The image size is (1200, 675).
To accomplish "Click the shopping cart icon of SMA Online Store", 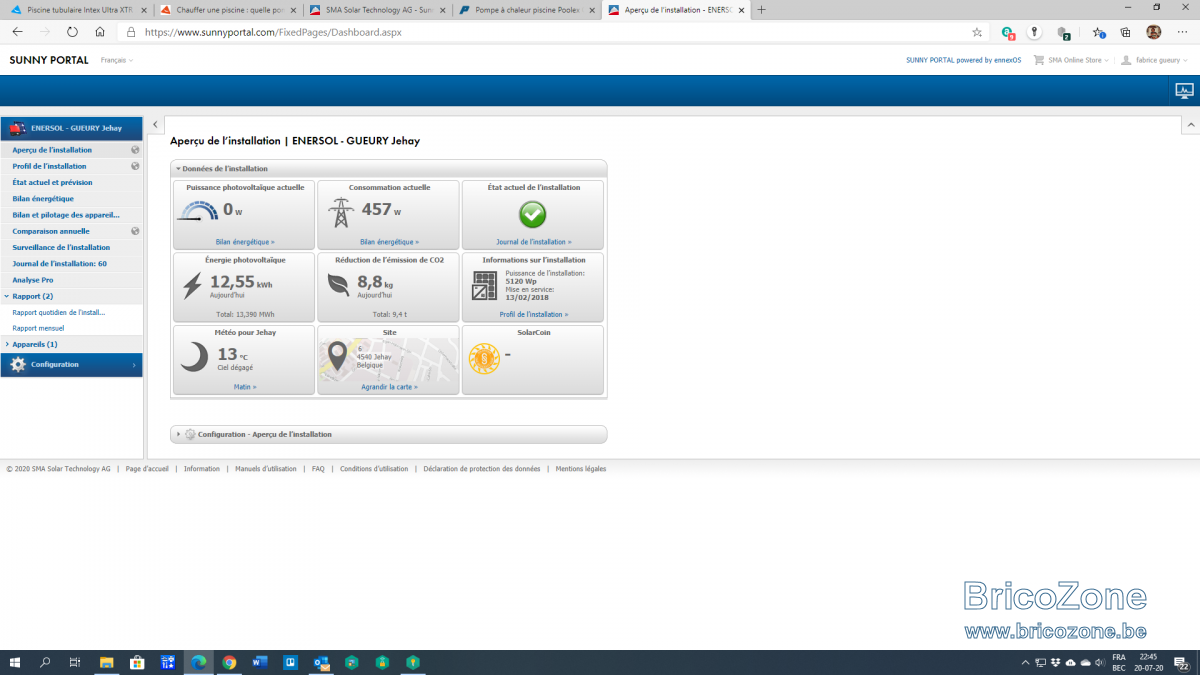I will pyautogui.click(x=1040, y=60).
